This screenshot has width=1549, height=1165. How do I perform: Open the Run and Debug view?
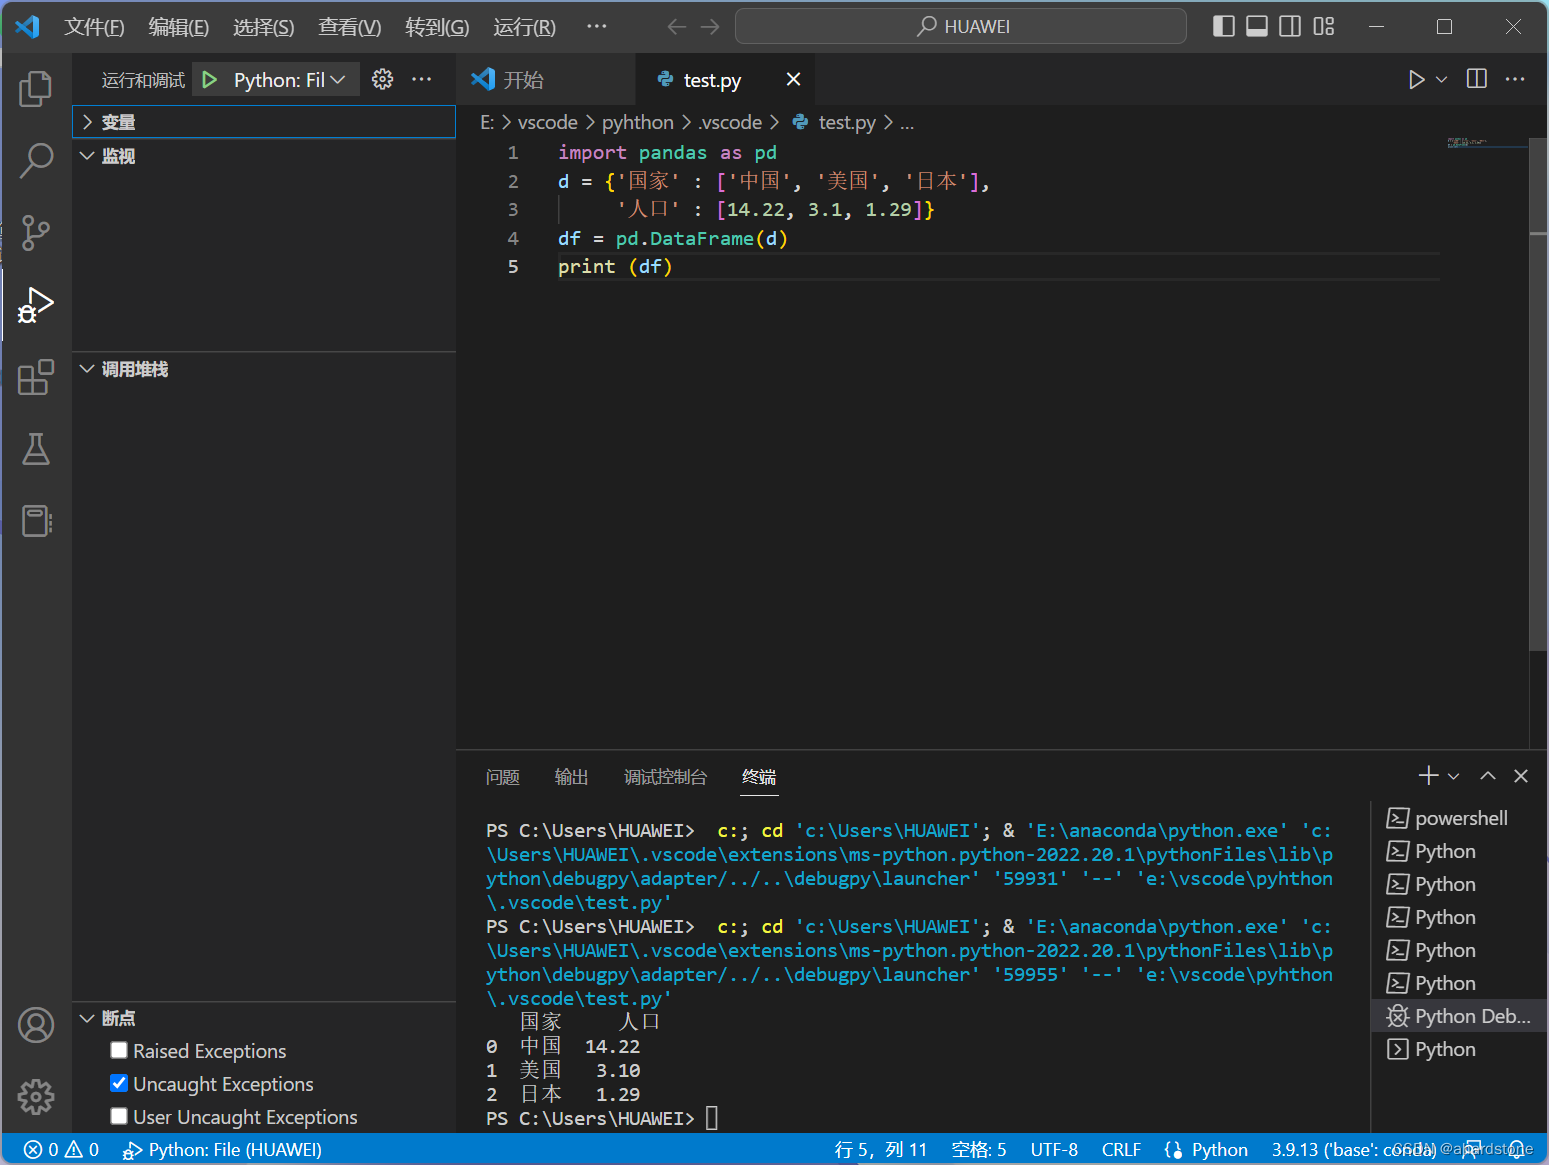[36, 305]
